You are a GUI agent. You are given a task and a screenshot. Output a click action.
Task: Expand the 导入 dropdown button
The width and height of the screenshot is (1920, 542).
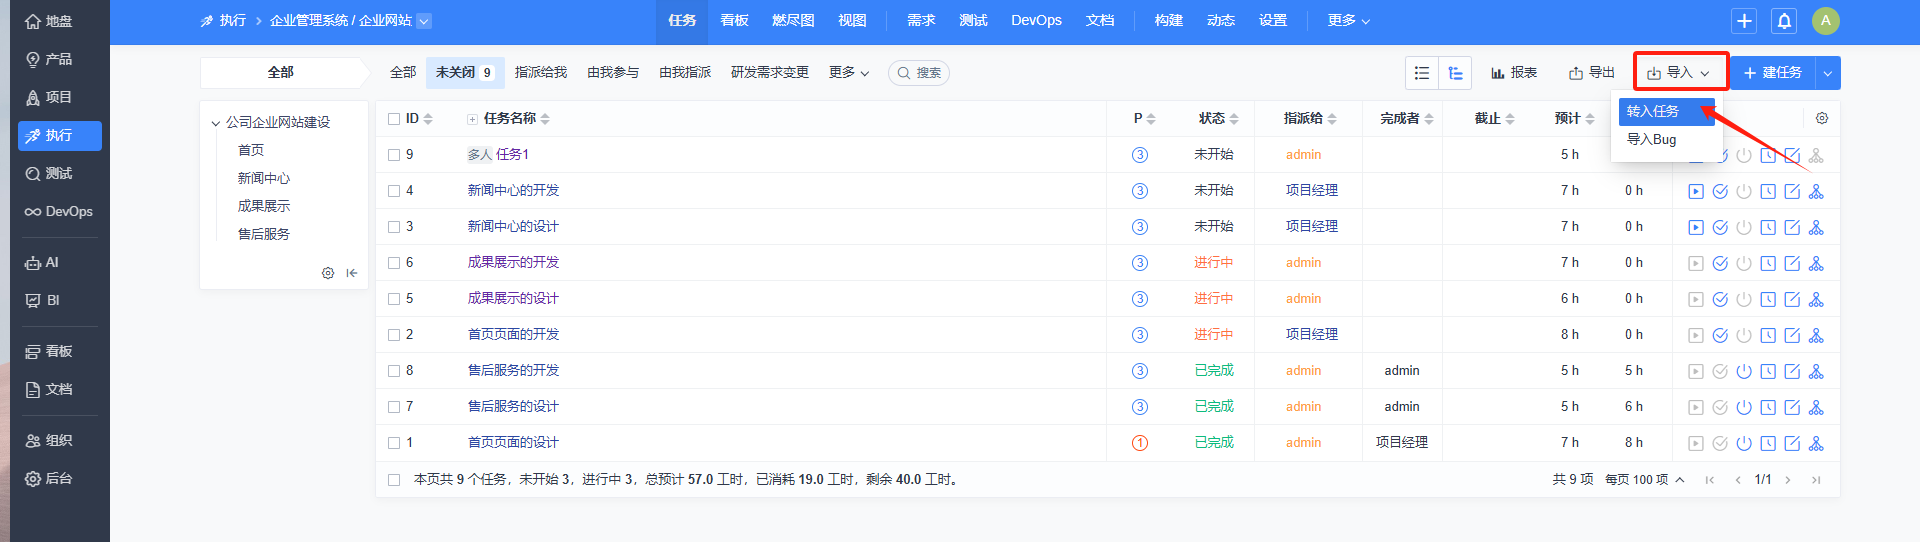(1680, 73)
